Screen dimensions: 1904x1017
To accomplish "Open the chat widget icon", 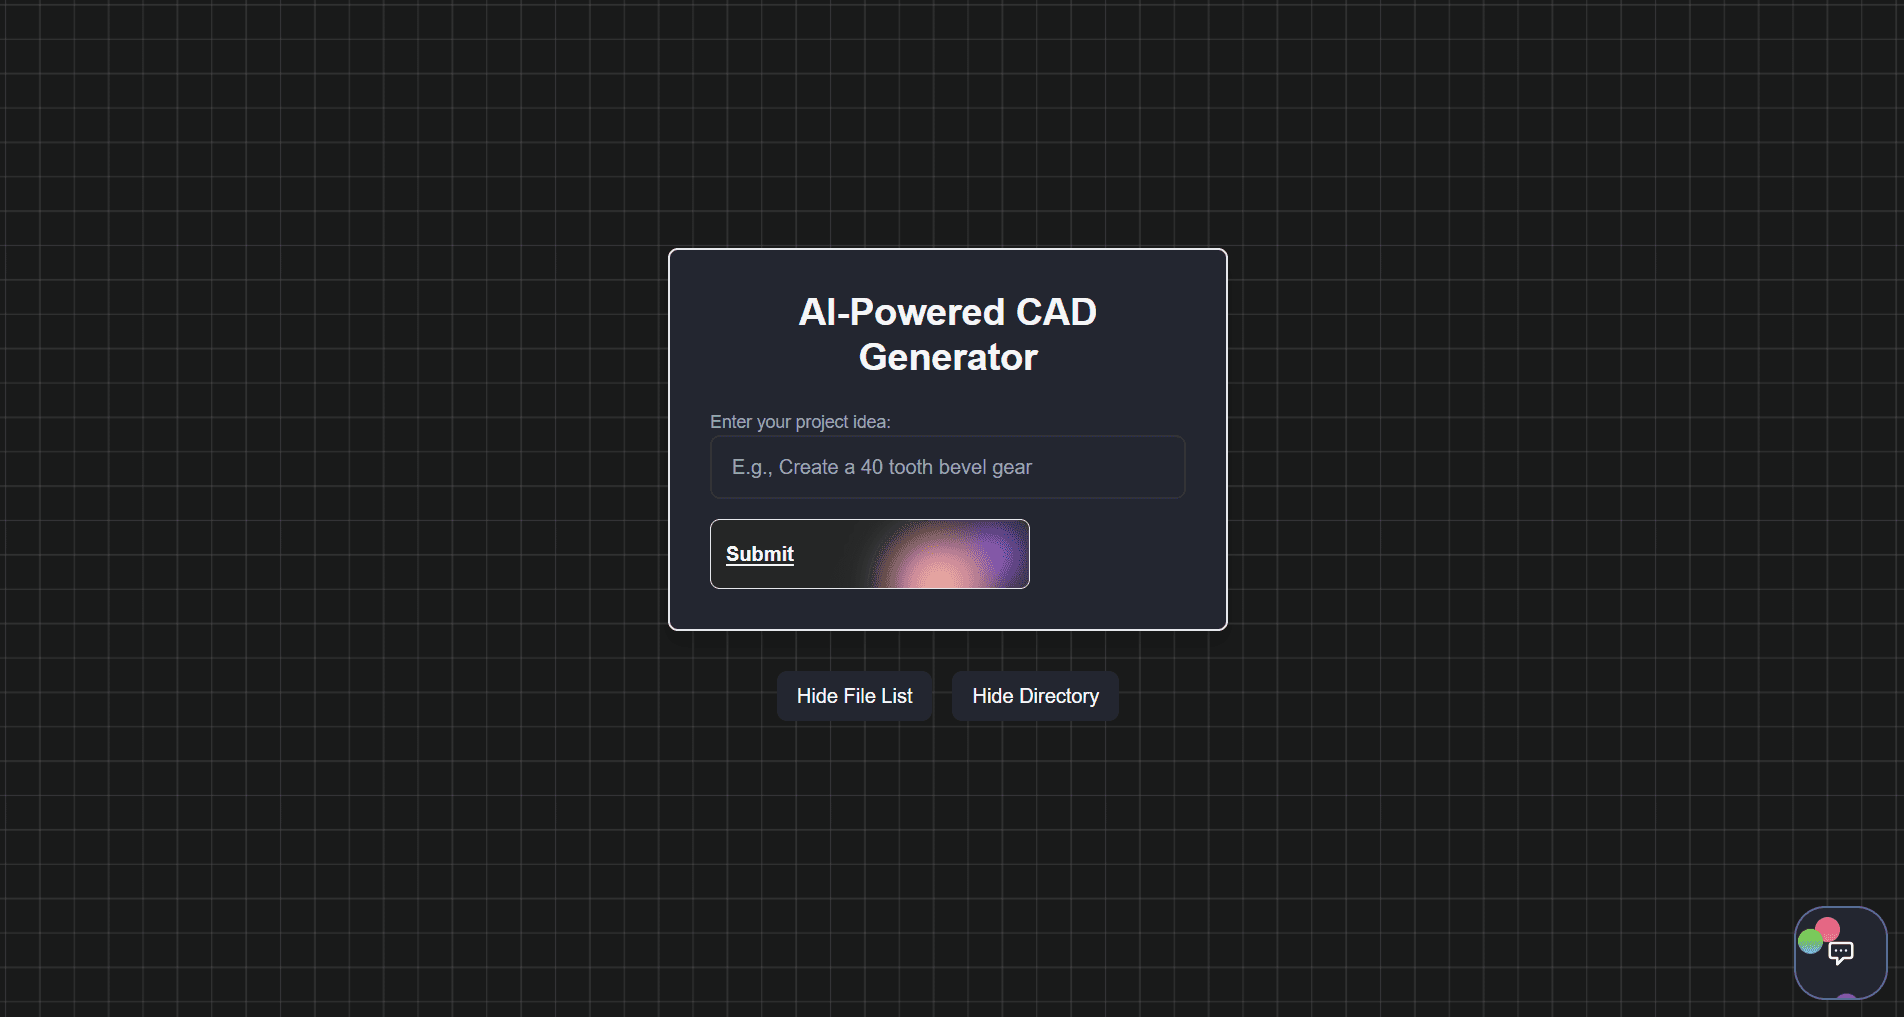I will coord(1840,952).
